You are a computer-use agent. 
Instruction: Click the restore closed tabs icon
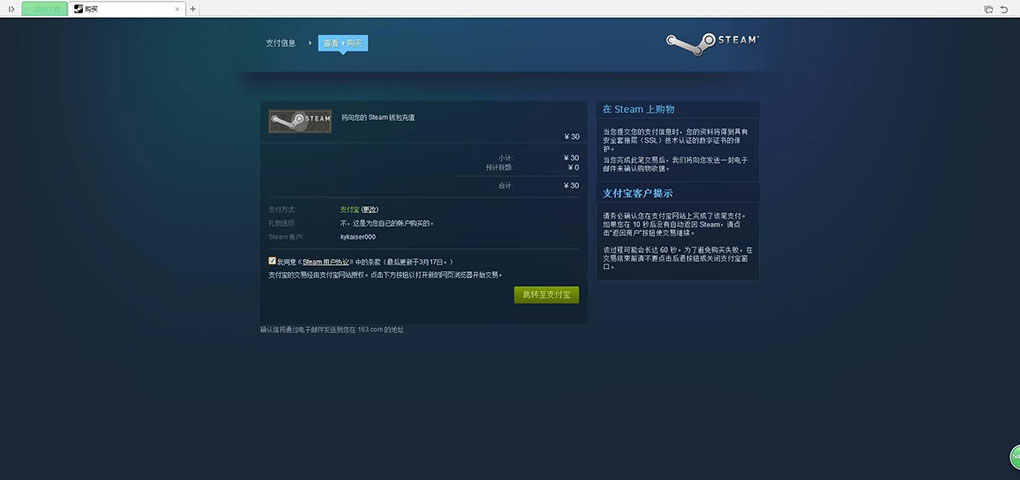tap(988, 9)
